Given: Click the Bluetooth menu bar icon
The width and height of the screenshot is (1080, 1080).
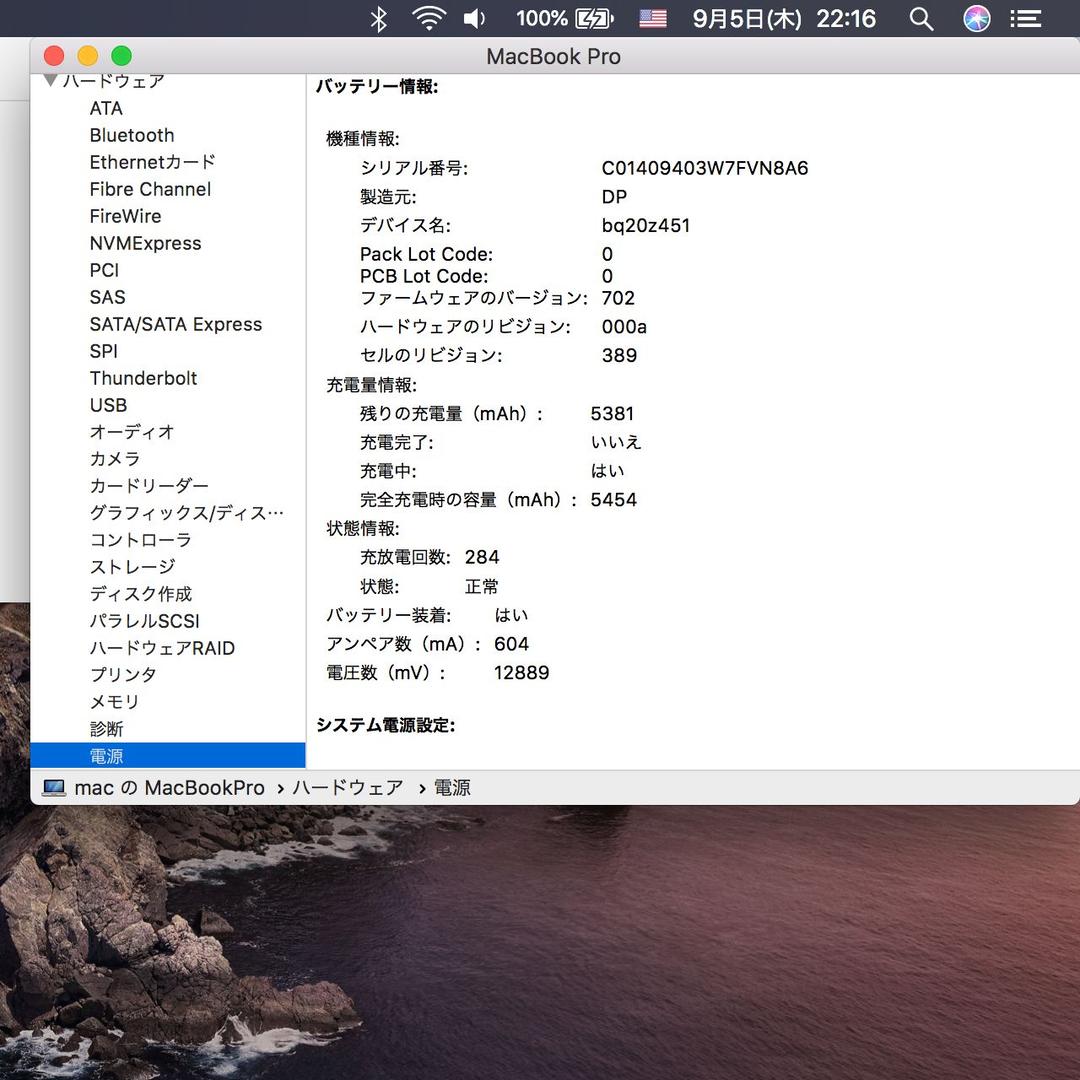Looking at the screenshot, I should click(x=378, y=18).
